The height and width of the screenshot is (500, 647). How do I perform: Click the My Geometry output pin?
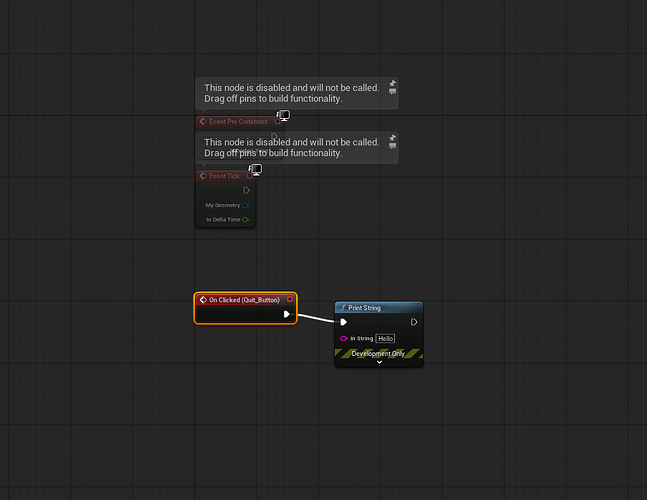pos(246,205)
